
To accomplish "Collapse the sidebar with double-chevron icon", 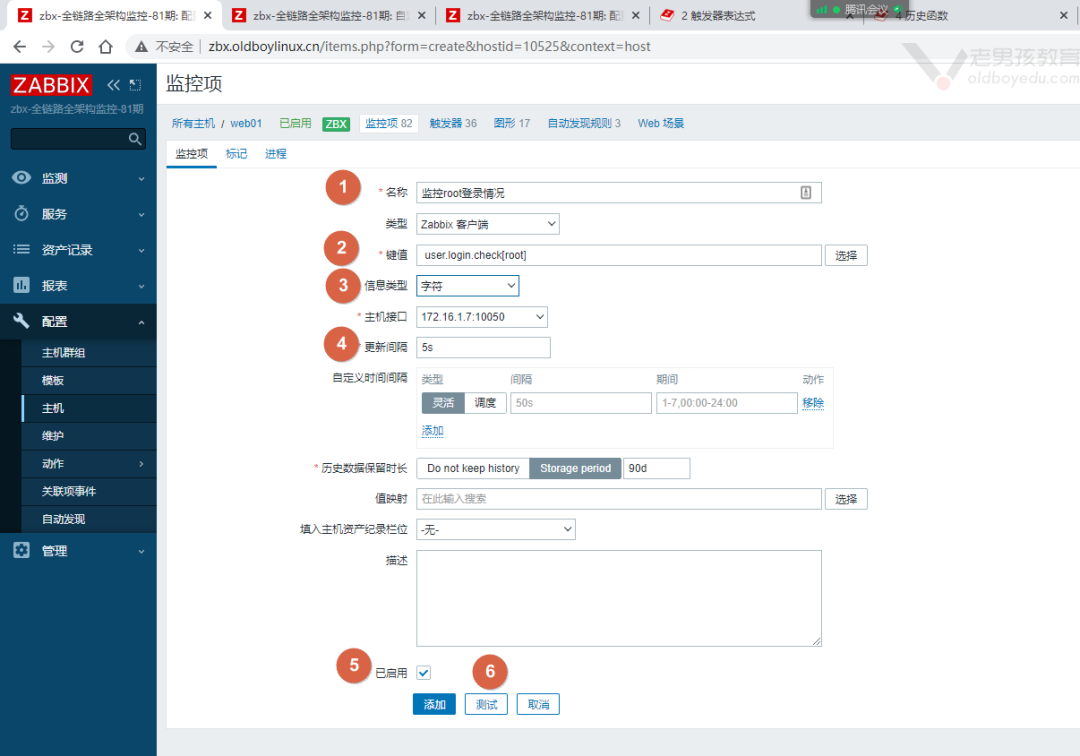I will [113, 85].
